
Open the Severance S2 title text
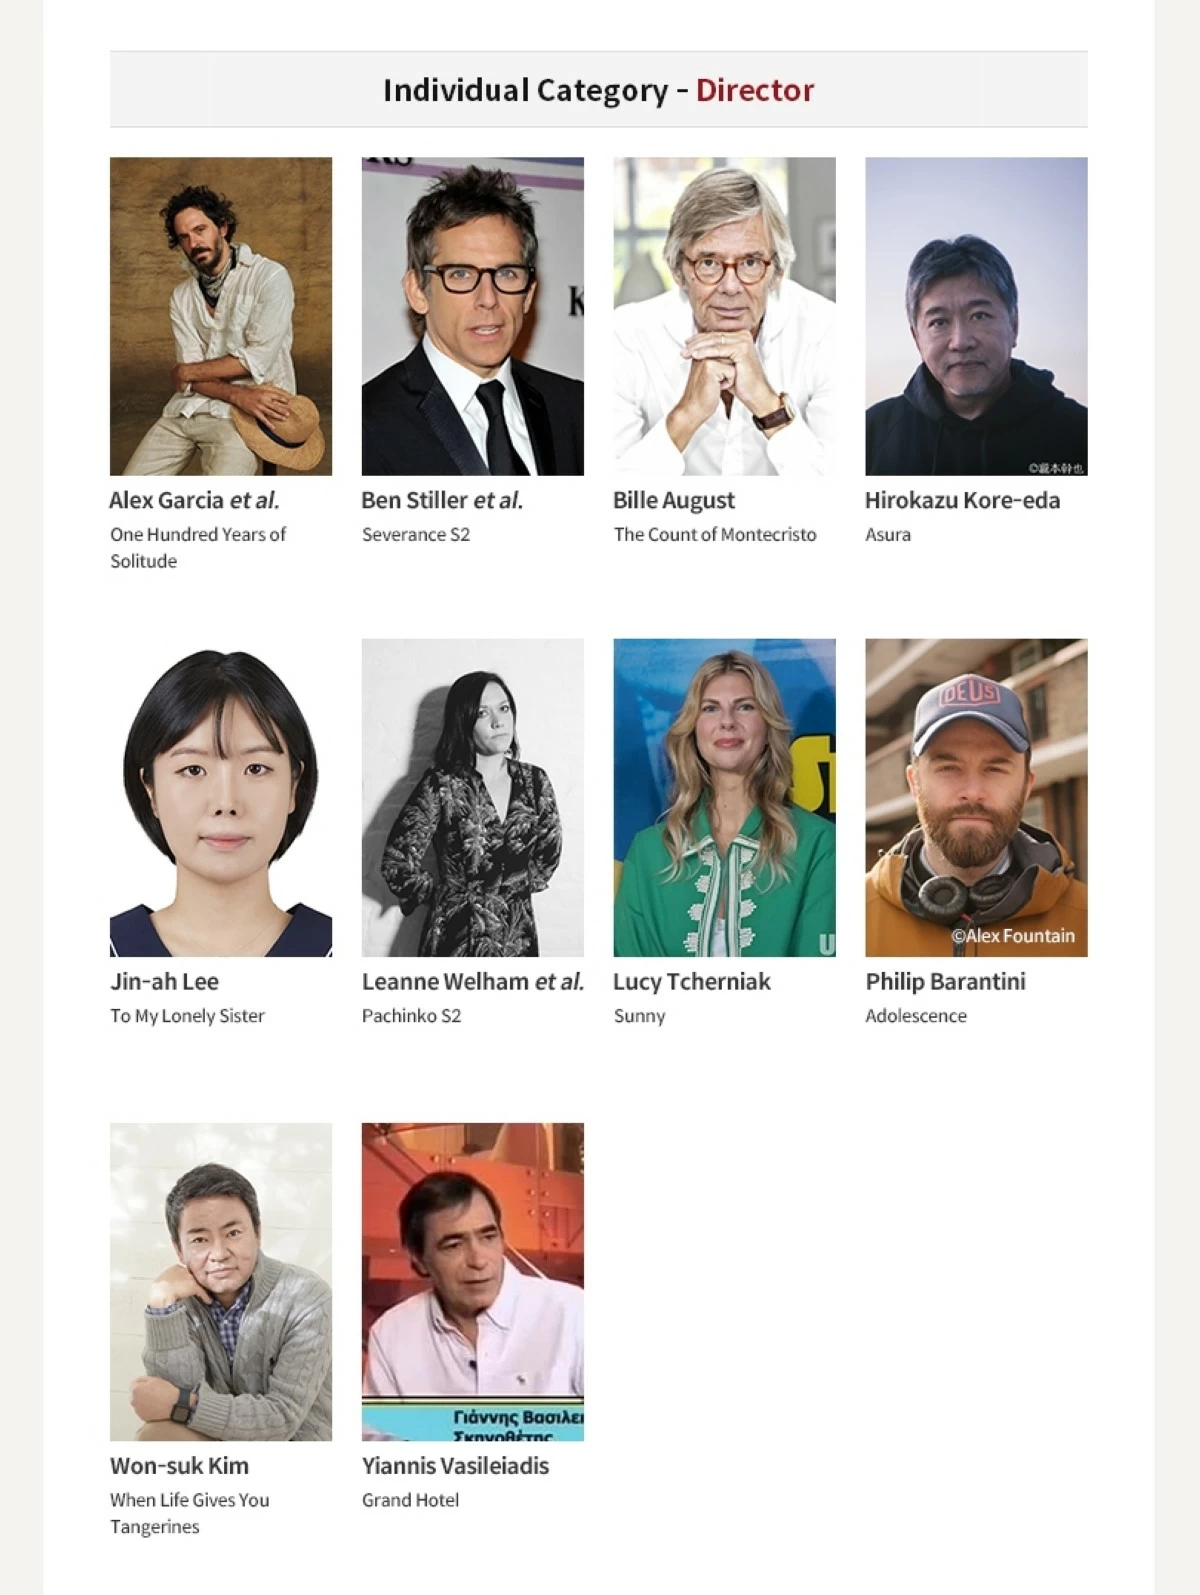point(416,534)
